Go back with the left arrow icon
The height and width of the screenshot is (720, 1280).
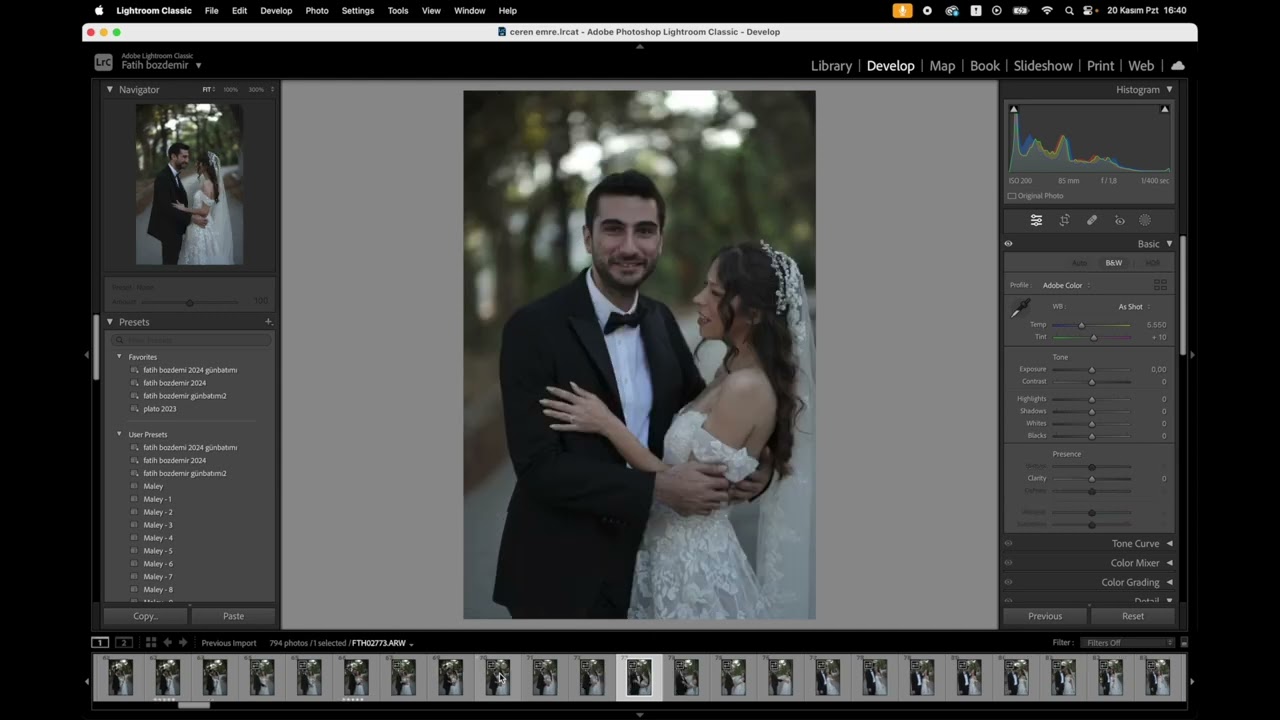pos(167,643)
